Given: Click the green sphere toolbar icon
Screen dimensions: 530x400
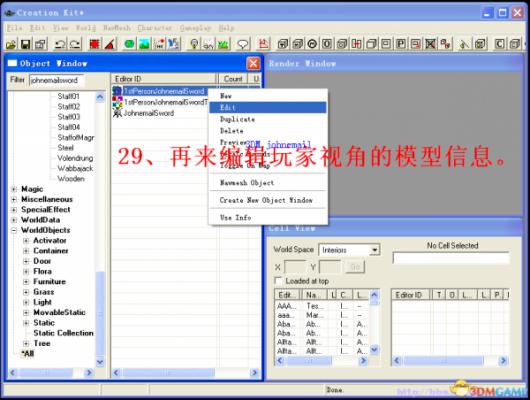Looking at the screenshot, I should pos(129,44).
